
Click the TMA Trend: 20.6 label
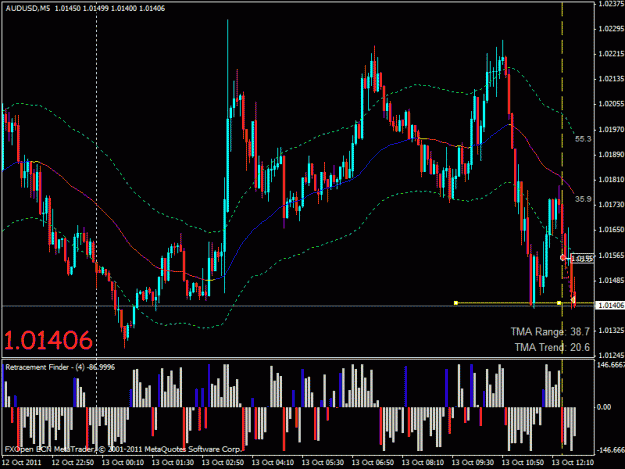552,347
